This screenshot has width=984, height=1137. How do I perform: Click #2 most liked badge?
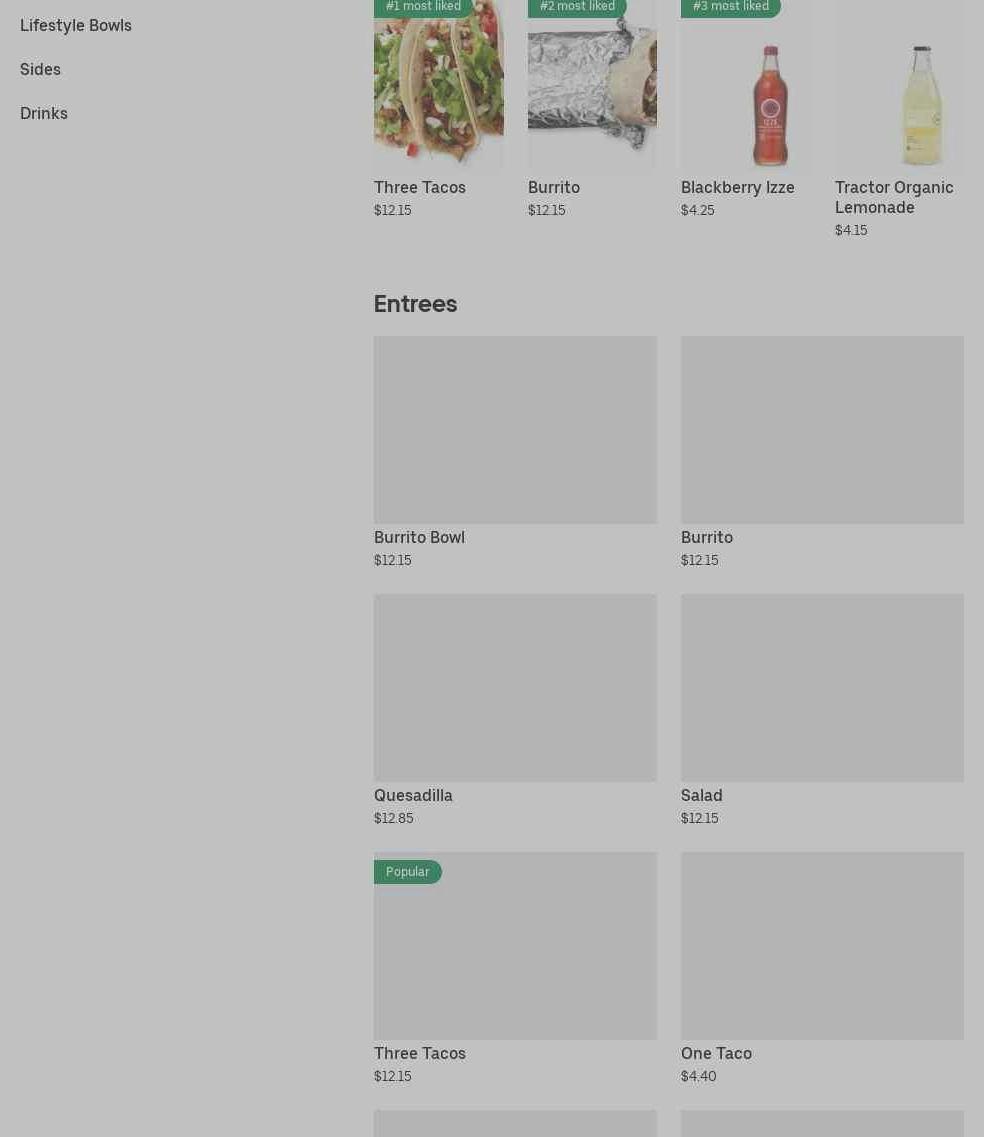click(x=577, y=7)
